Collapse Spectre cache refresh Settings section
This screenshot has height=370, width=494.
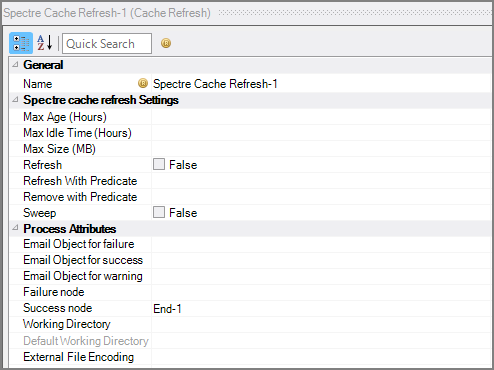click(15, 100)
